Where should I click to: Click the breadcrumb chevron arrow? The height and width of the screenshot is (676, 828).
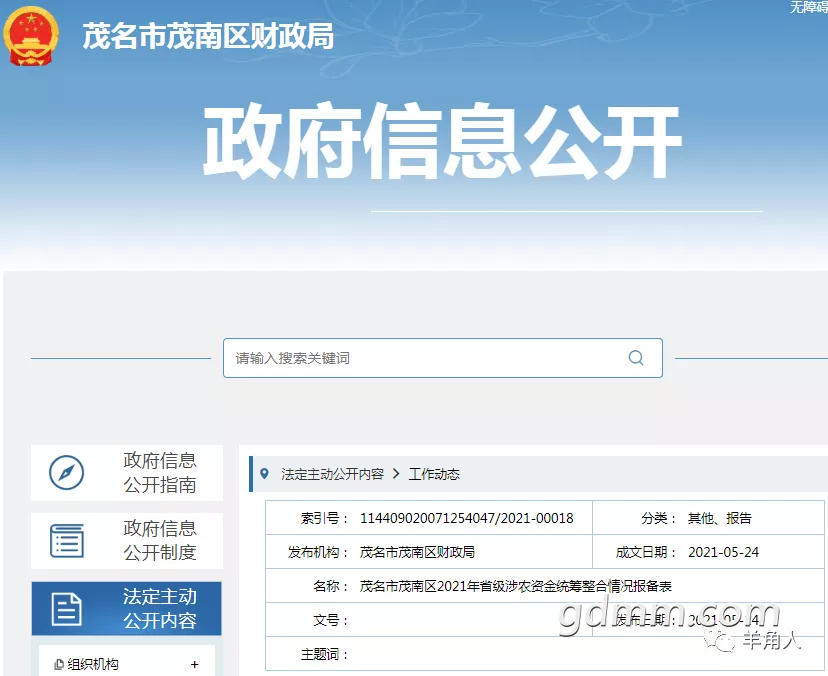click(396, 474)
